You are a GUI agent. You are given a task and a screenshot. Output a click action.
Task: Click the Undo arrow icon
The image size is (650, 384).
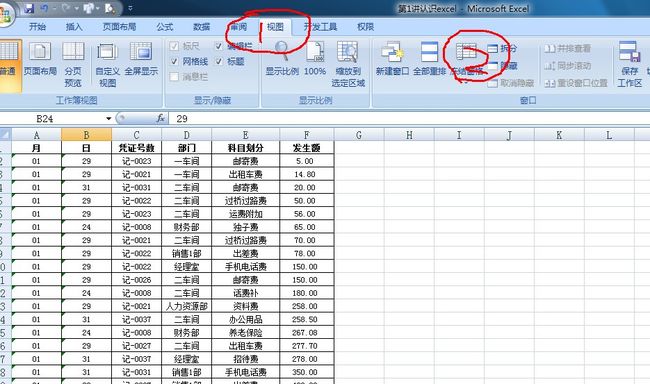click(44, 8)
